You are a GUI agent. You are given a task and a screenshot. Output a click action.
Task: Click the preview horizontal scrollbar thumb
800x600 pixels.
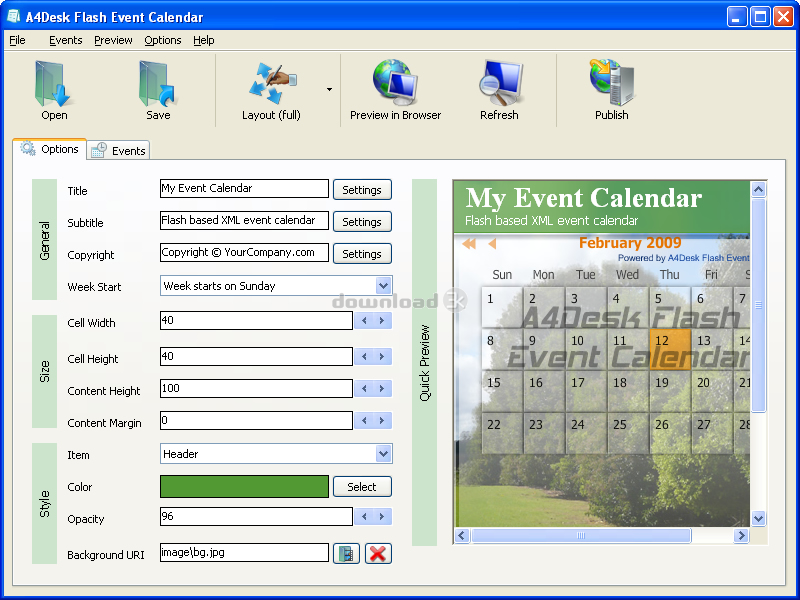[x=581, y=535]
